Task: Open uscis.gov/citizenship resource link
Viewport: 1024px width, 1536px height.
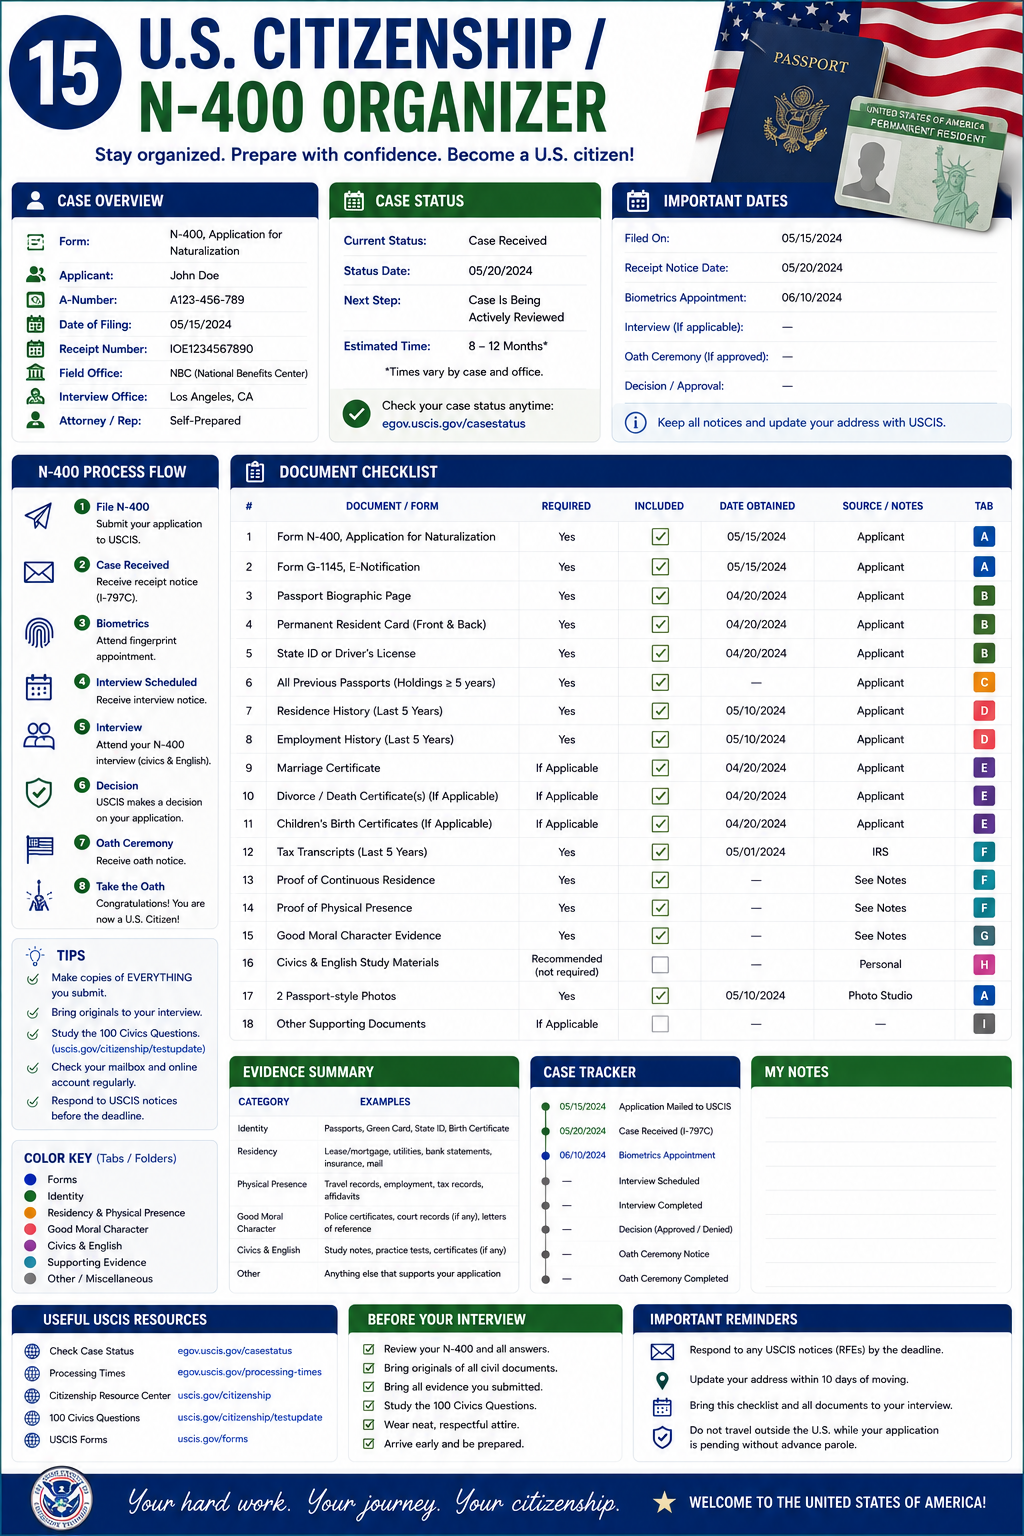Action: (224, 1395)
